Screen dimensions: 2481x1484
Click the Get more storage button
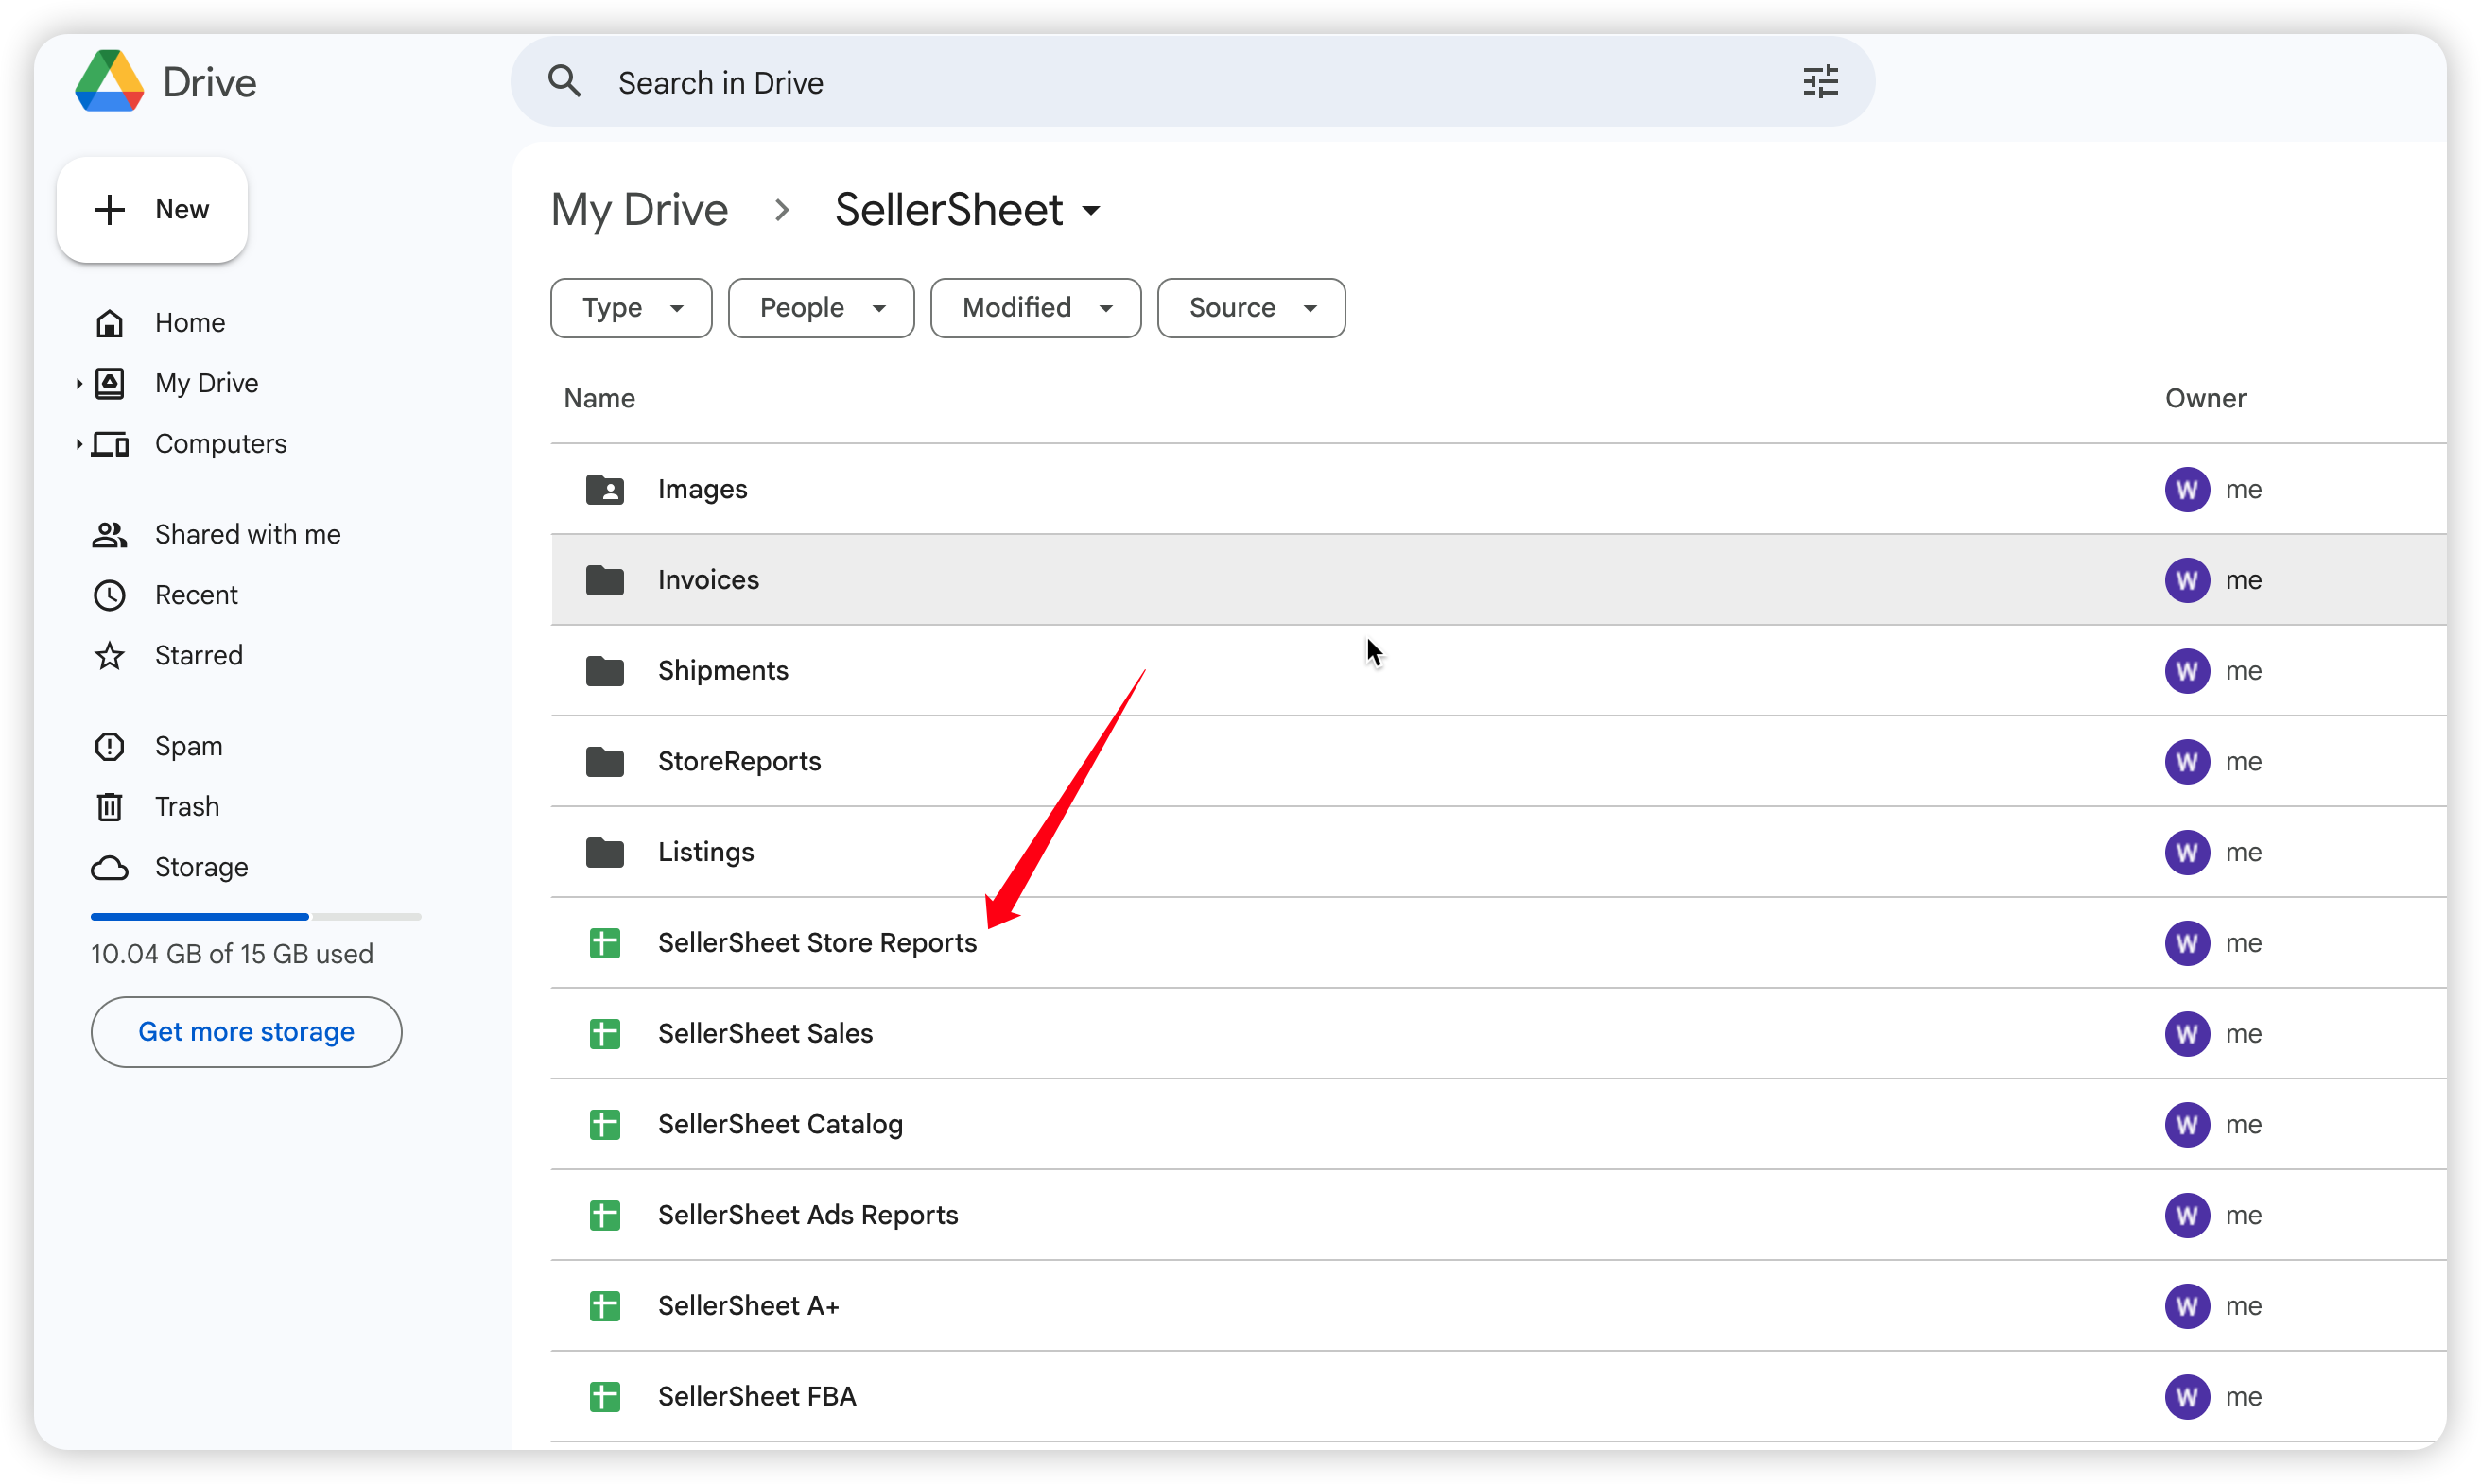[x=246, y=1032]
